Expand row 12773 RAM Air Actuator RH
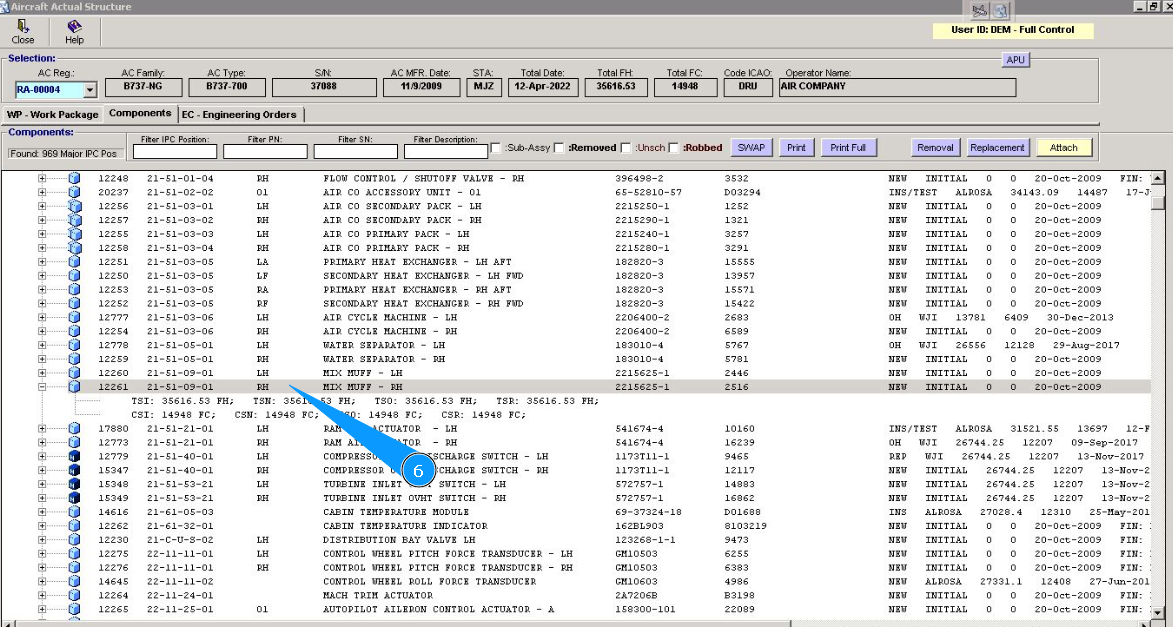Viewport: 1173px width, 633px height. (42, 442)
